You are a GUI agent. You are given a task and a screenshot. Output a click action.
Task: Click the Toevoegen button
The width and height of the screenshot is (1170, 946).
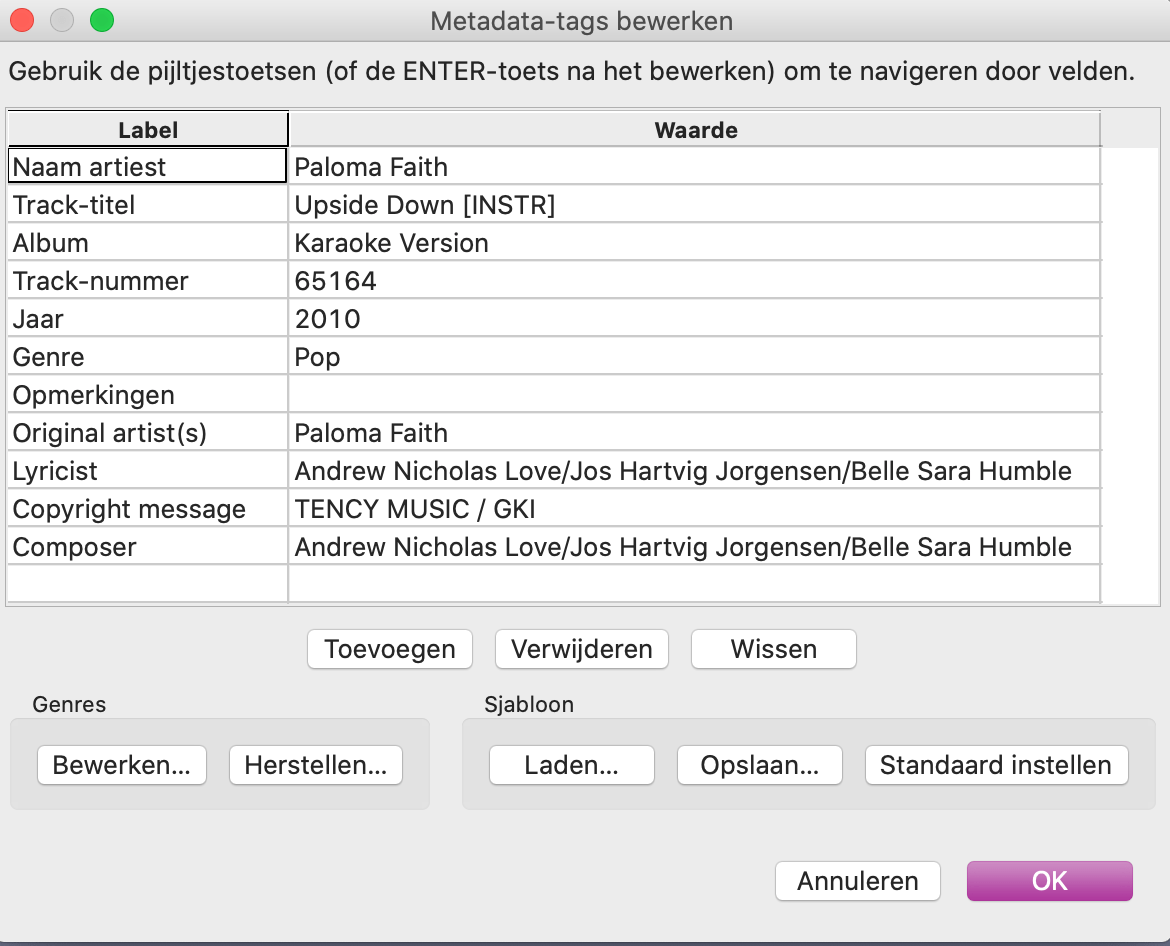point(390,649)
